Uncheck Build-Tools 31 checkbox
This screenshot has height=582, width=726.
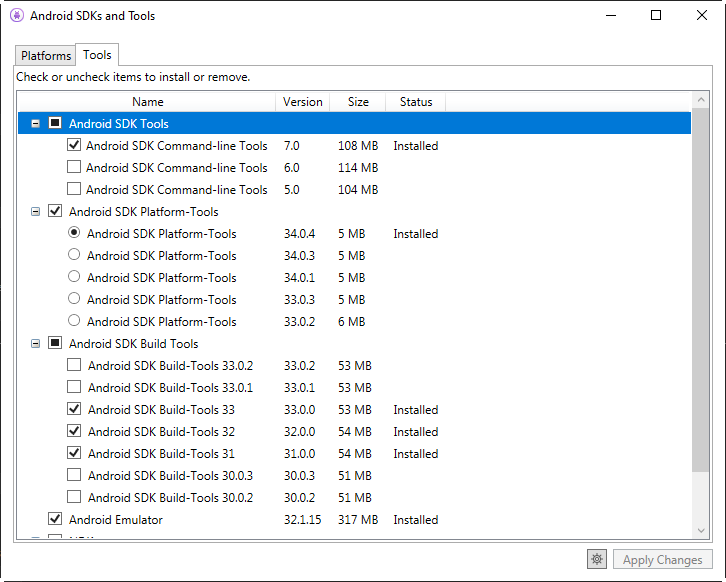[x=74, y=453]
